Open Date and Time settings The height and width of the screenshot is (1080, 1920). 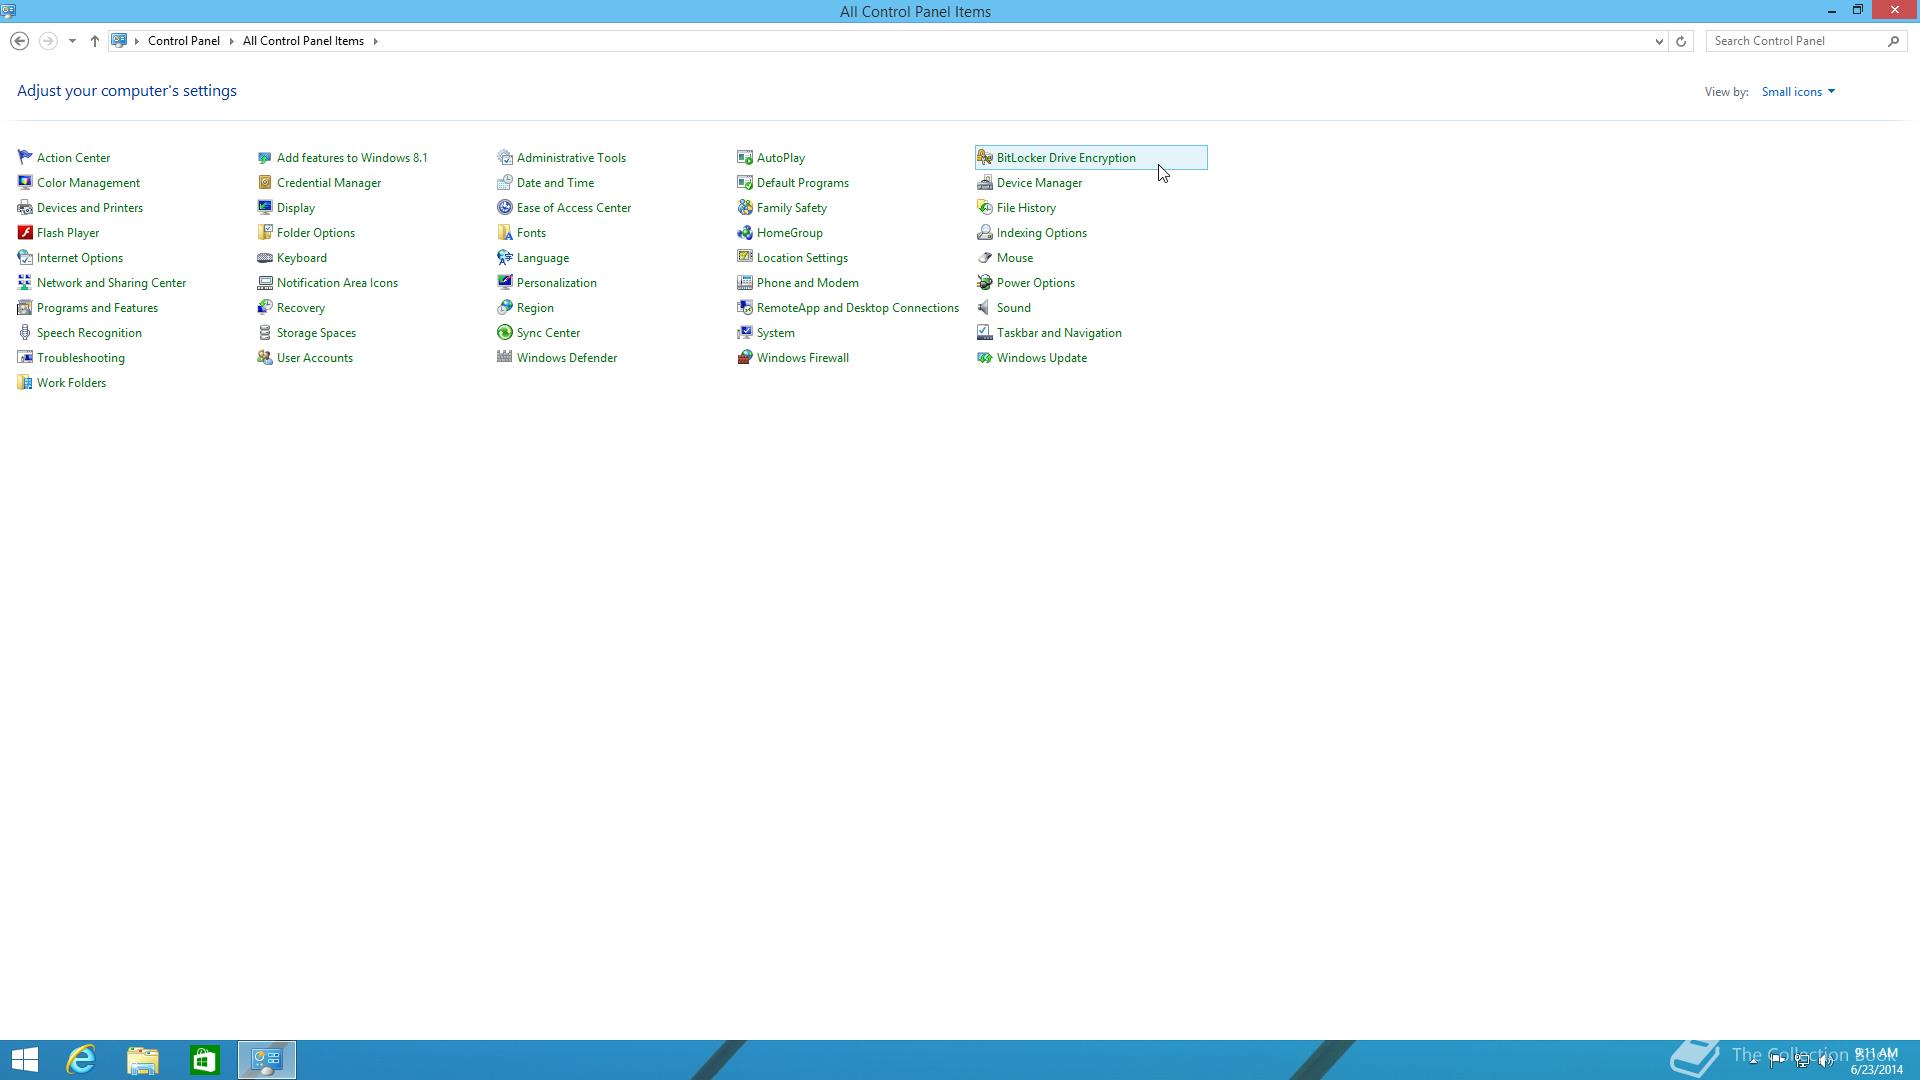[x=555, y=182]
